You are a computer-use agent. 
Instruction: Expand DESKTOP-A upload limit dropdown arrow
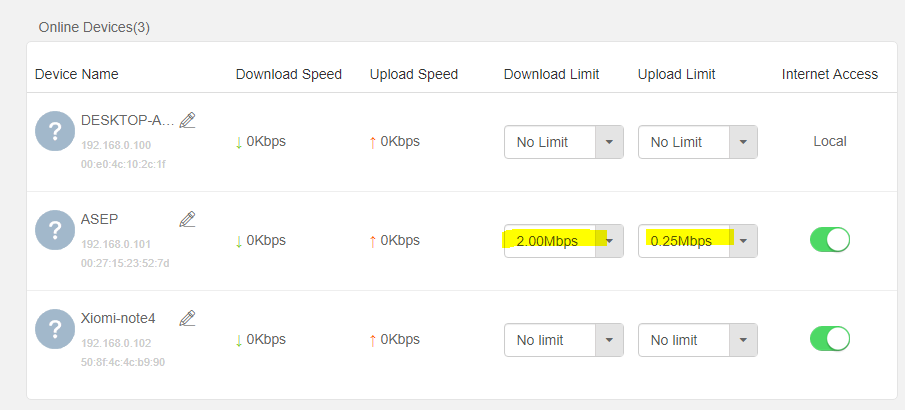click(x=743, y=142)
